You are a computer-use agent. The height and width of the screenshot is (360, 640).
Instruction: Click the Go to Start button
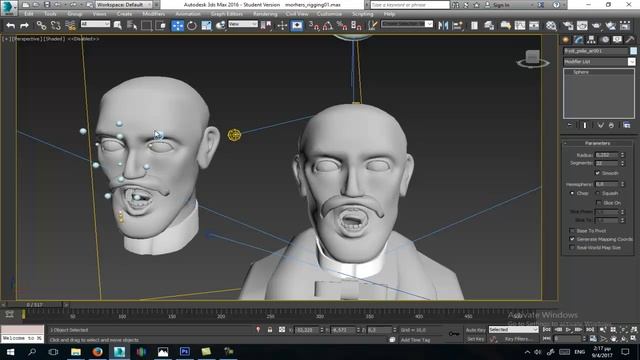[547, 330]
